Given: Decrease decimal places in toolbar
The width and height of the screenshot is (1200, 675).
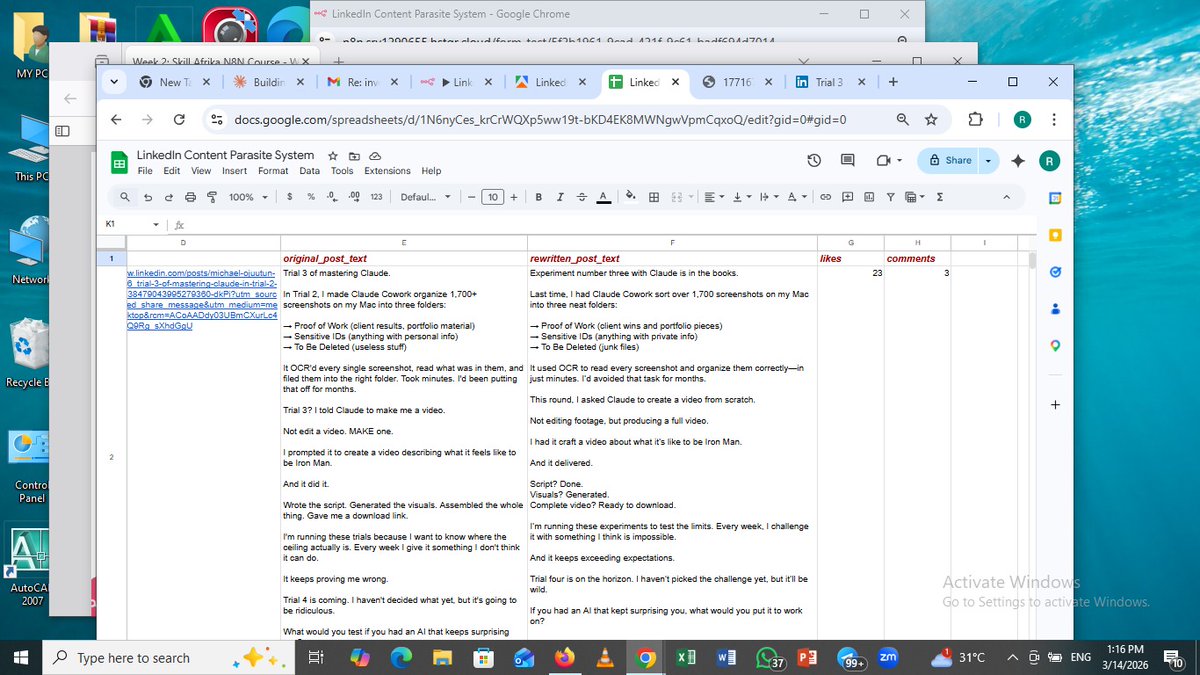Looking at the screenshot, I should [x=332, y=197].
